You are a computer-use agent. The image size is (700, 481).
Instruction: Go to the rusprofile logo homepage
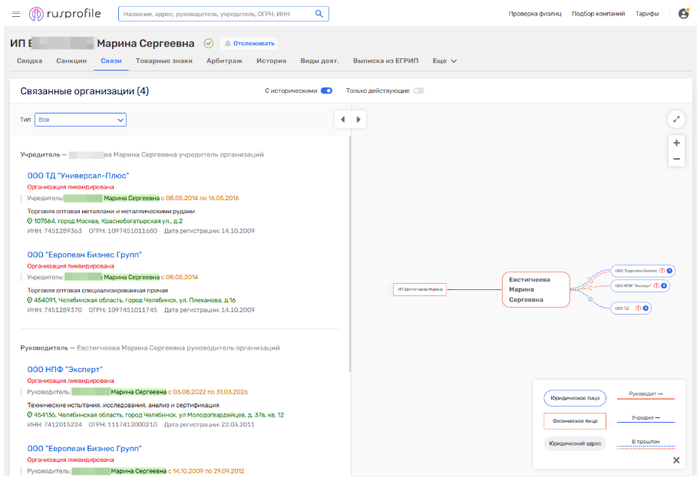click(65, 14)
